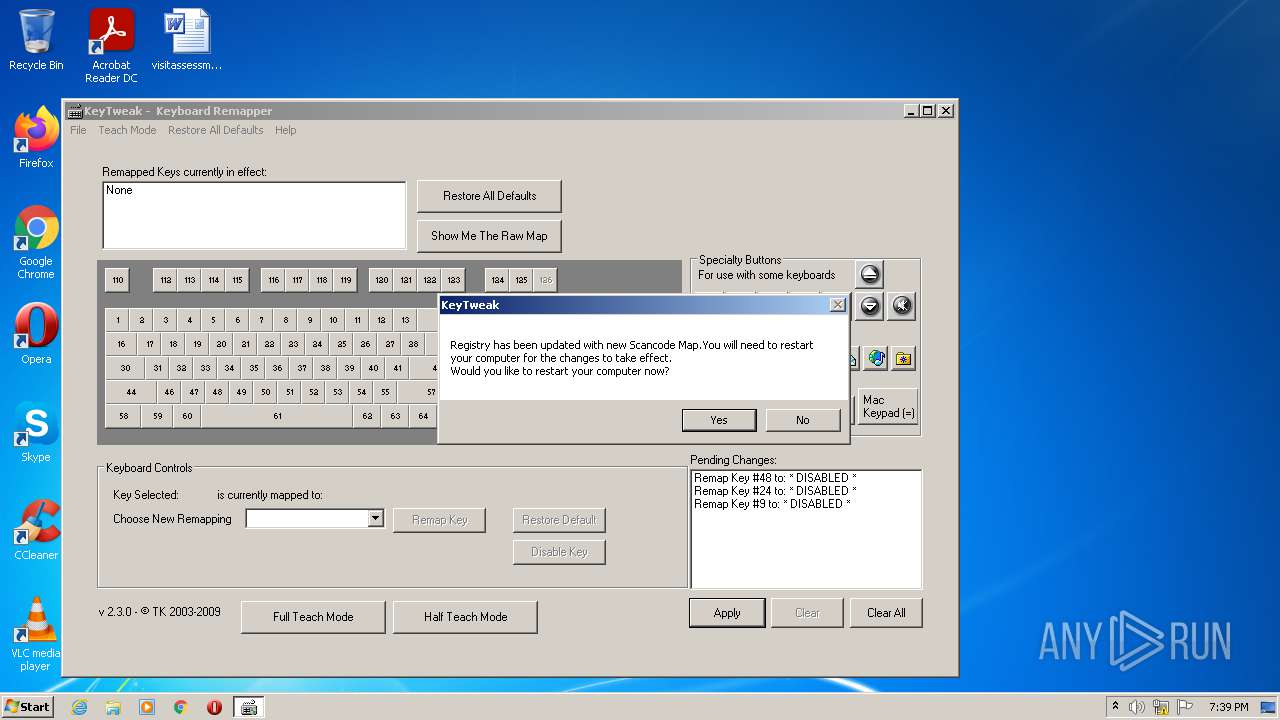Open Acrobat Reader DC desktop shortcut
The height and width of the screenshot is (720, 1280).
pyautogui.click(x=111, y=46)
